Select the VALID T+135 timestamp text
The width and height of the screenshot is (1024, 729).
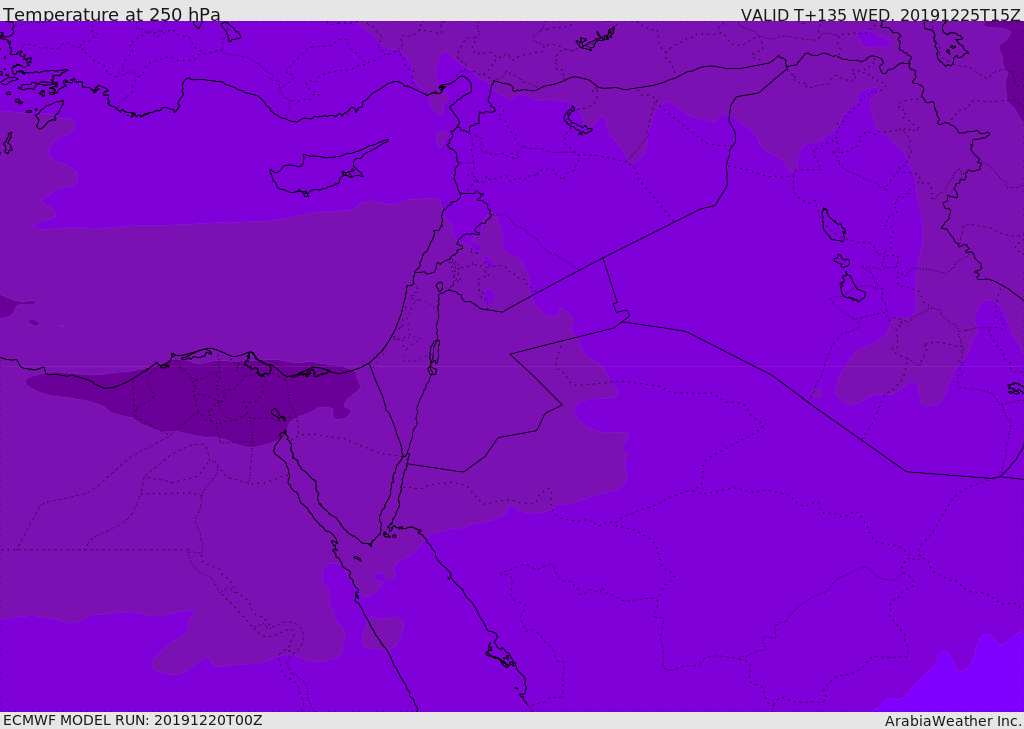click(x=880, y=14)
